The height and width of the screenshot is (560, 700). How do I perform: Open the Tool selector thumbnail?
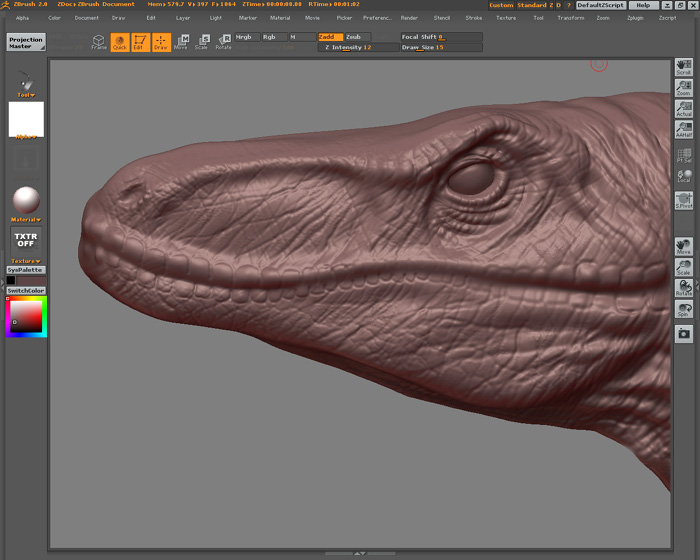26,80
